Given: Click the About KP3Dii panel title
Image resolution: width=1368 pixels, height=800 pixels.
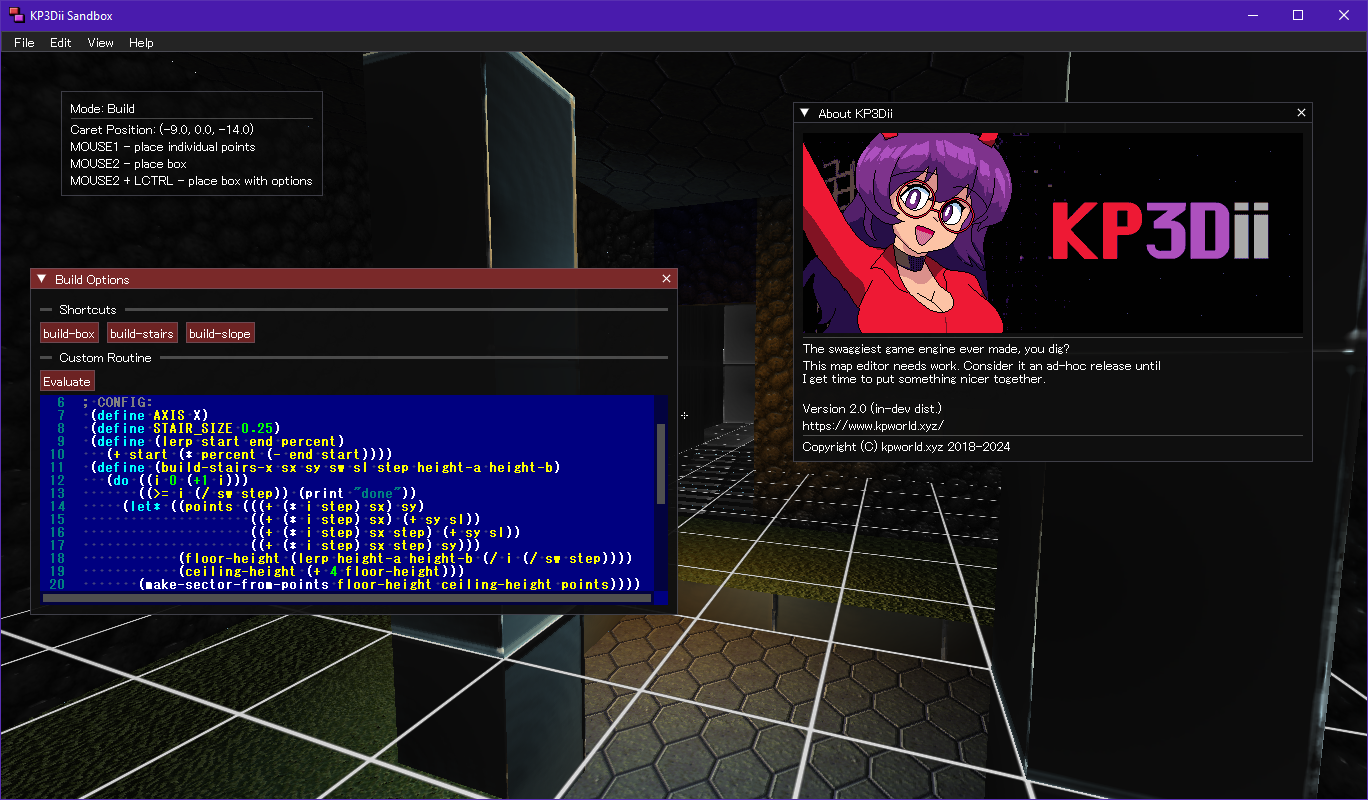Looking at the screenshot, I should [855, 113].
